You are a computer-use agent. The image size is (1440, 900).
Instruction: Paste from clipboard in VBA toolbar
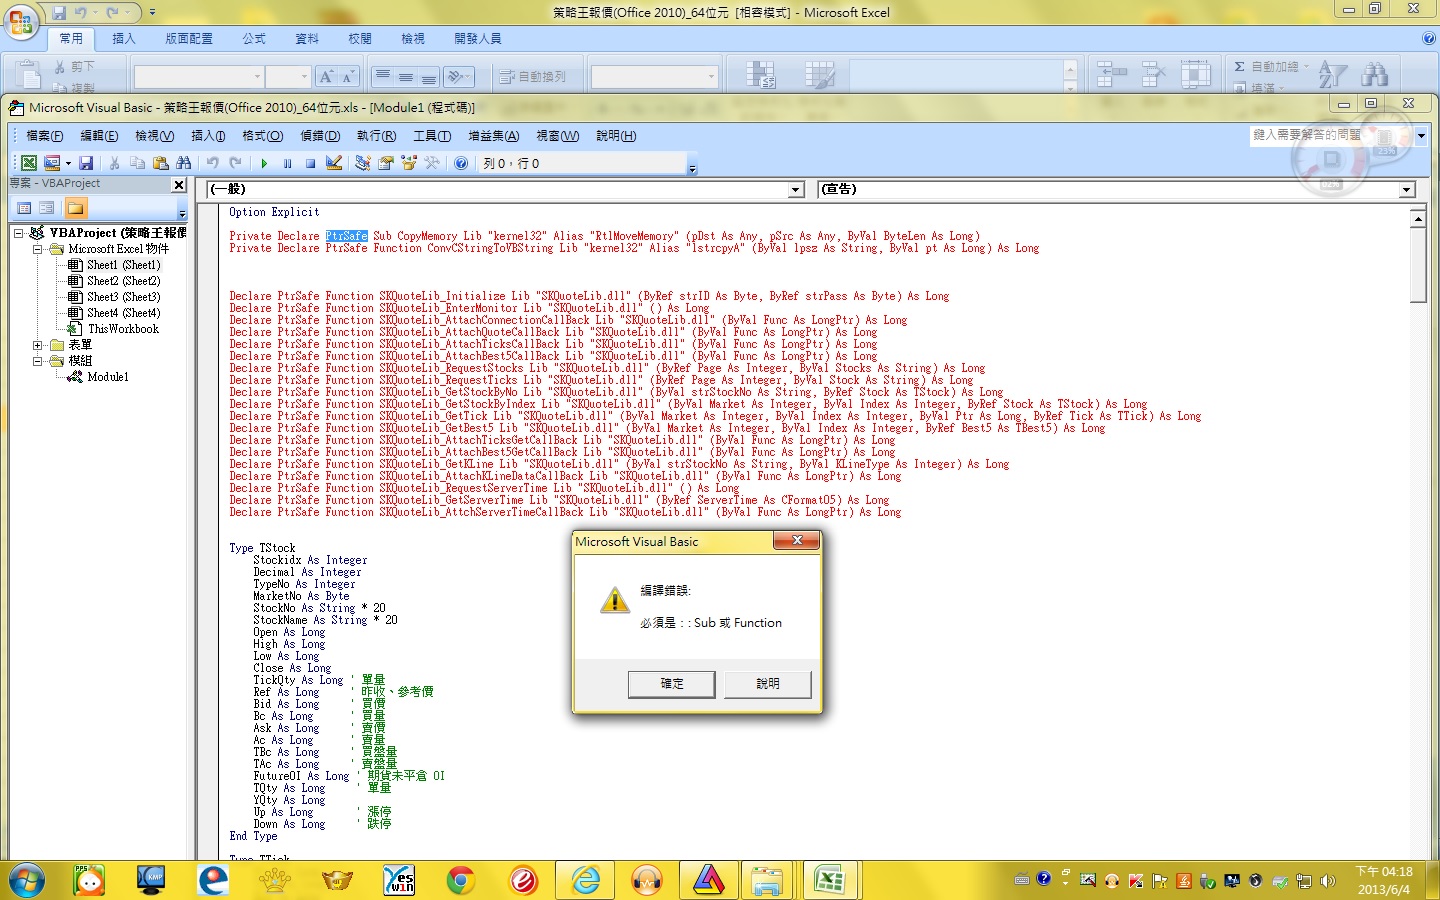[160, 163]
